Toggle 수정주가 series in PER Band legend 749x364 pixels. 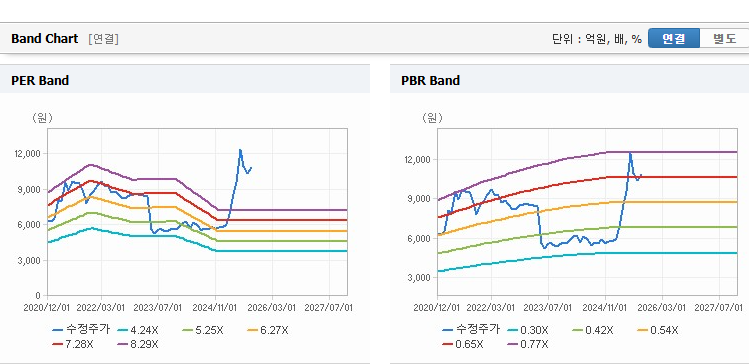[81, 330]
